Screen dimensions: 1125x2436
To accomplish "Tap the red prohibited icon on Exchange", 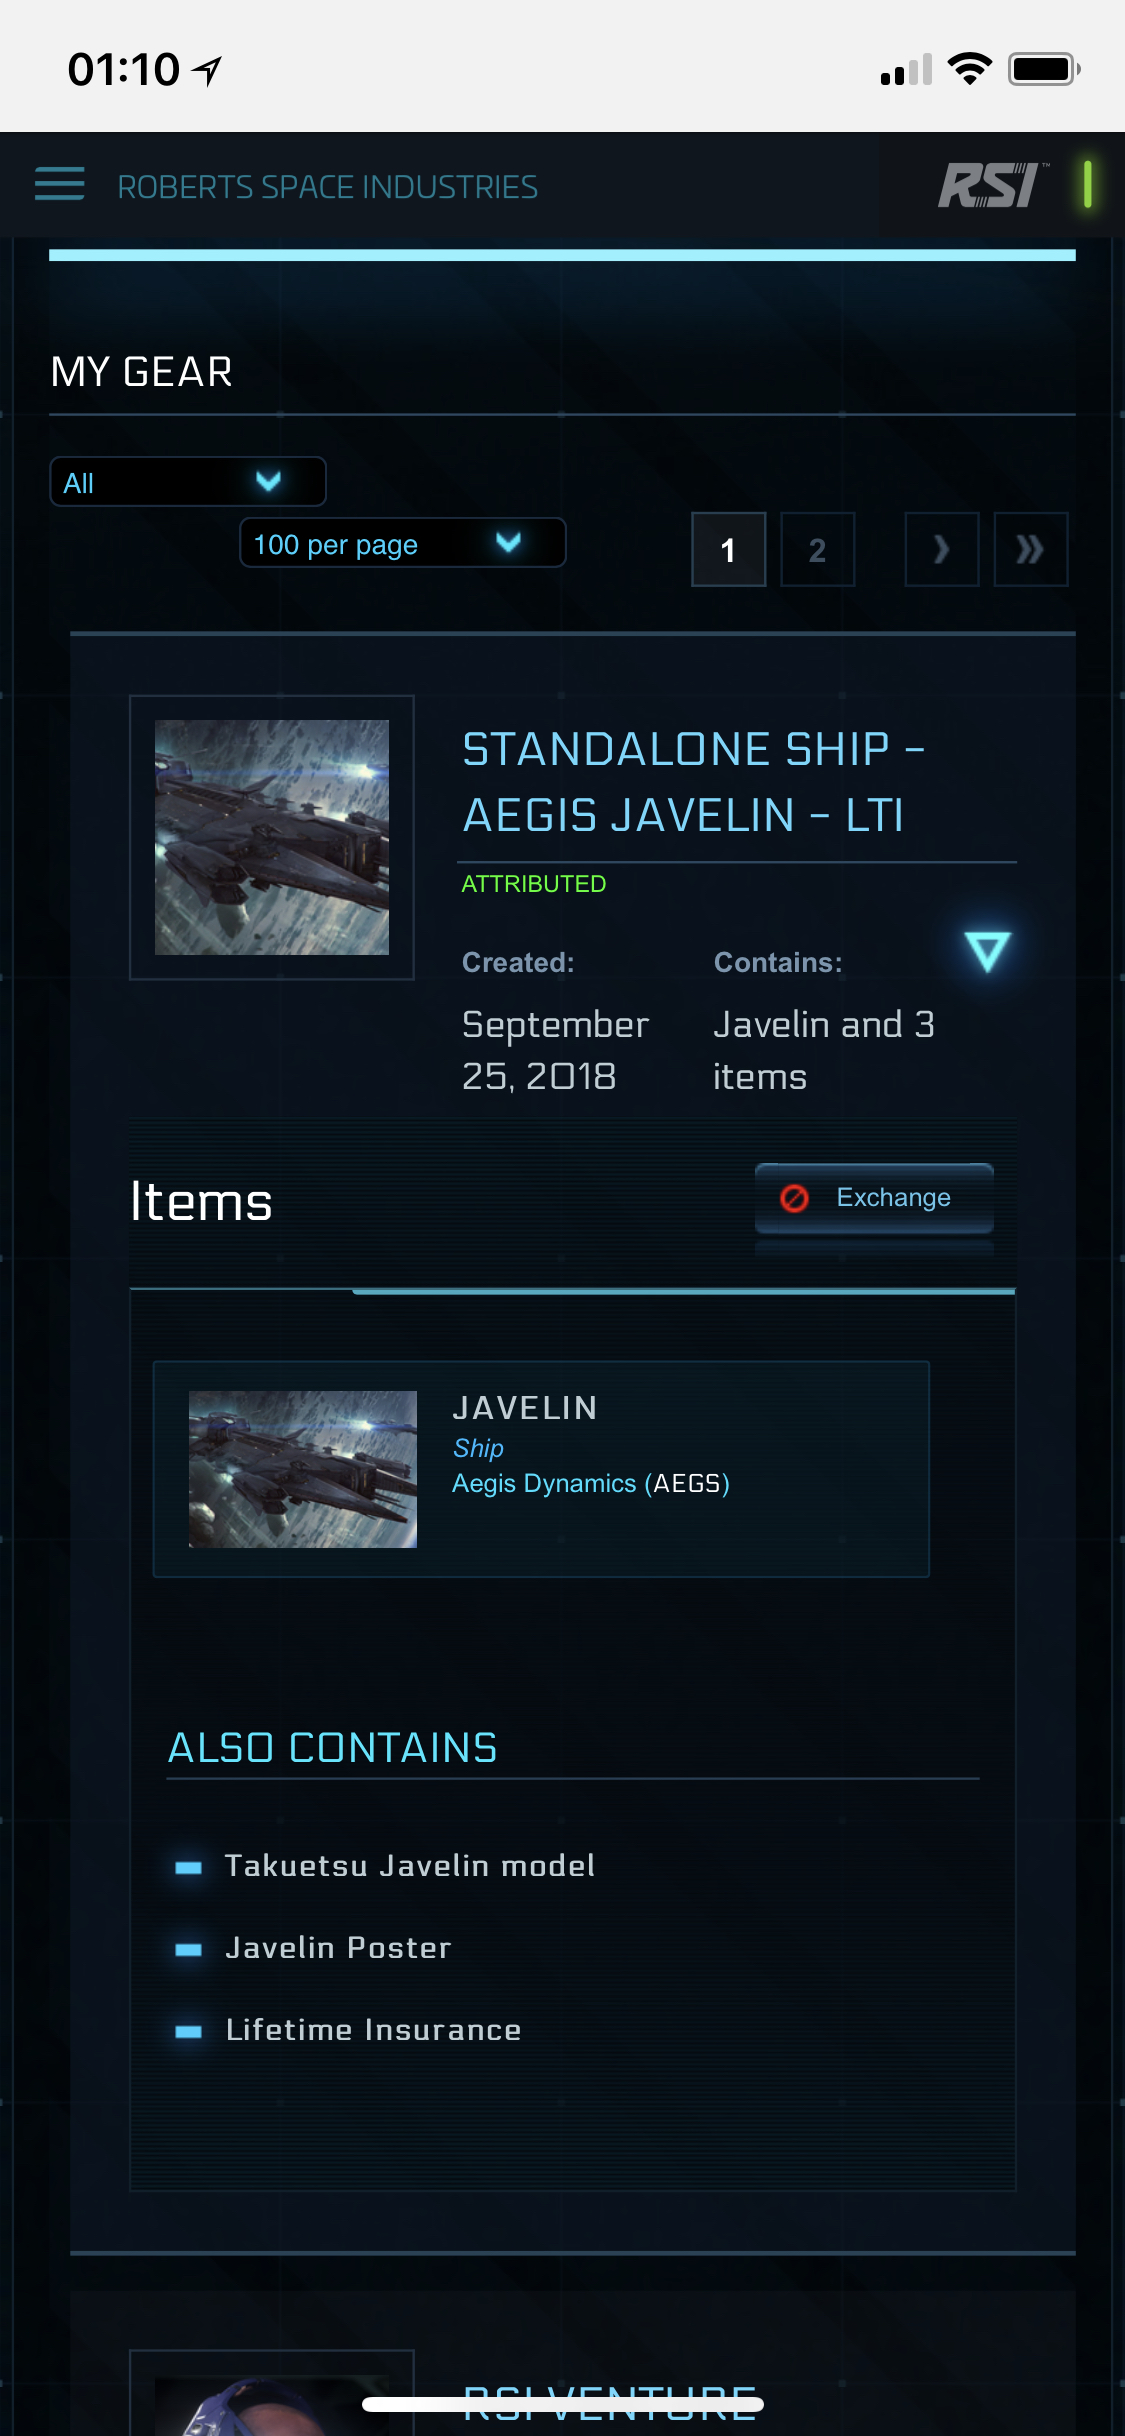I will point(794,1198).
